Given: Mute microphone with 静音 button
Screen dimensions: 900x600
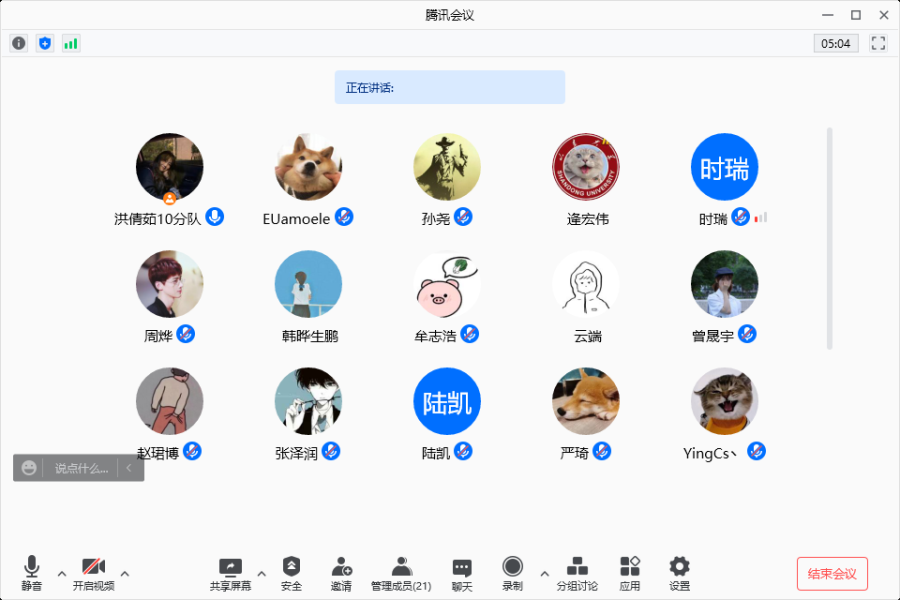Looking at the screenshot, I should [32, 573].
